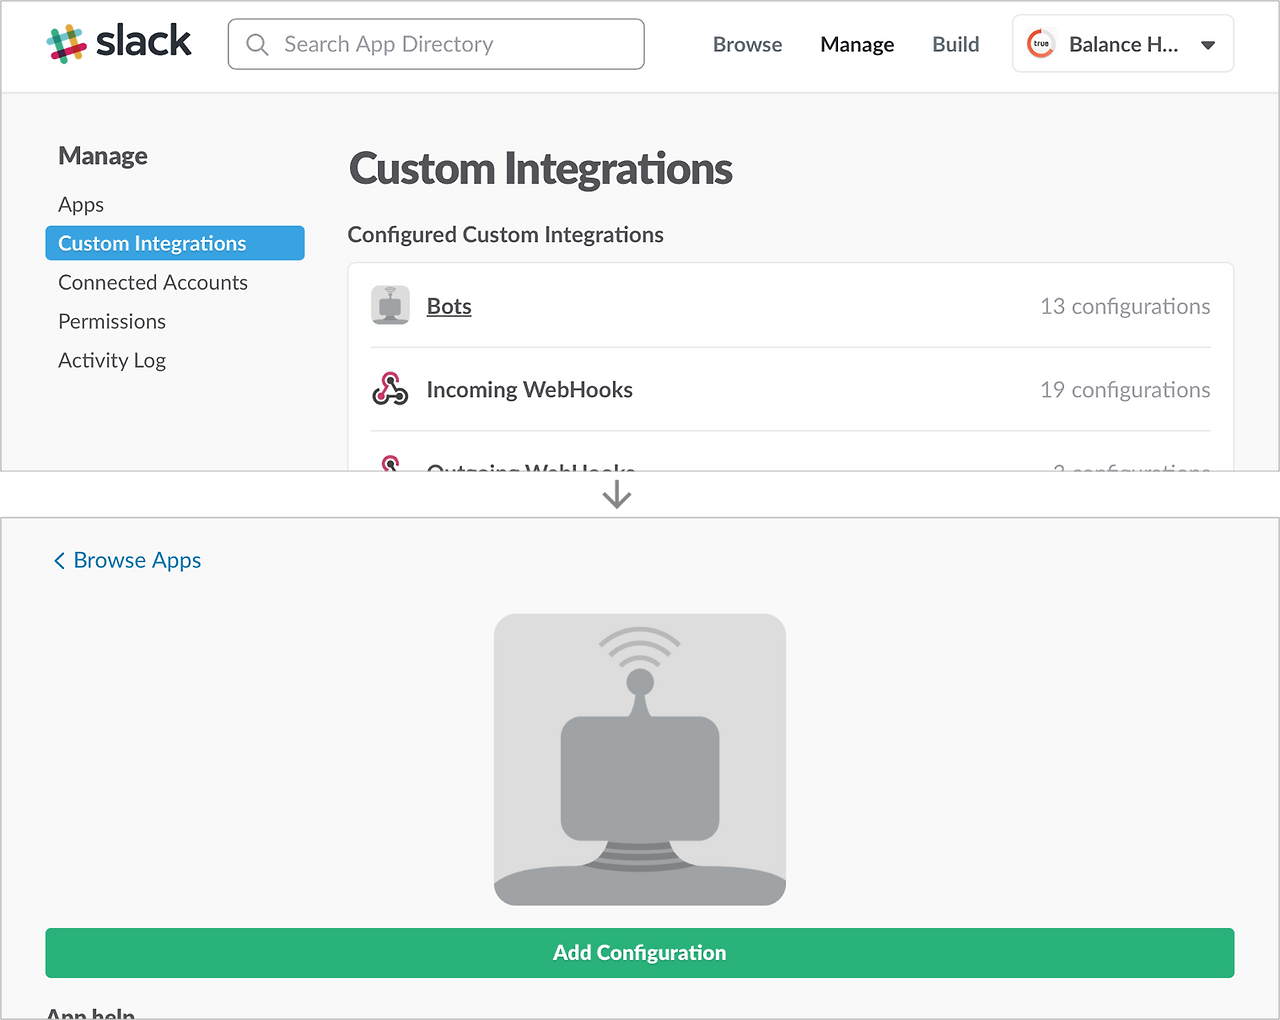The width and height of the screenshot is (1280, 1020).
Task: Open the Manage menu item
Action: (857, 44)
